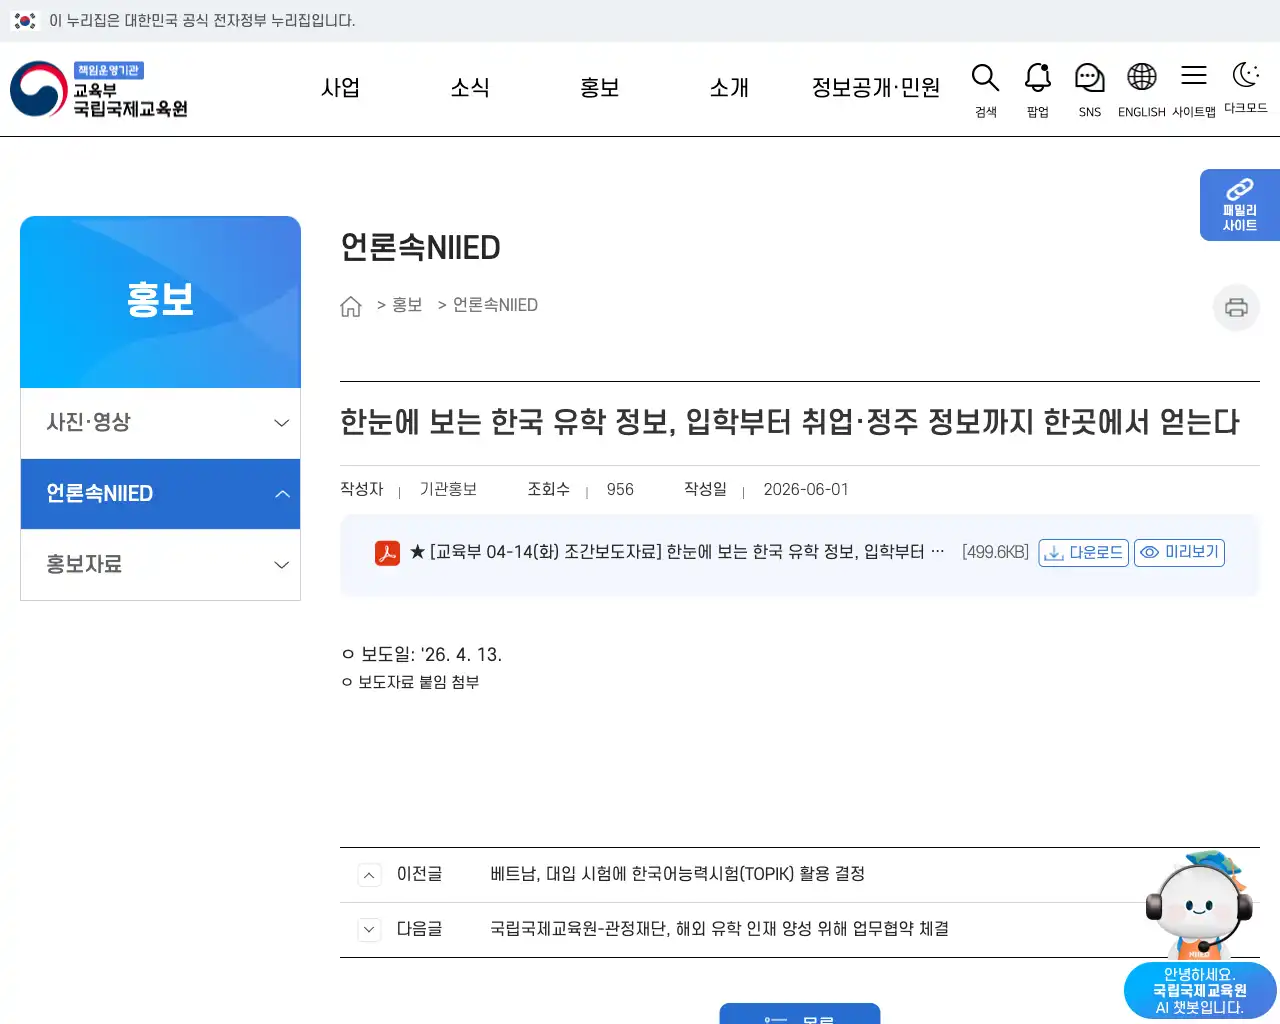Image resolution: width=1280 pixels, height=1024 pixels.
Task: Open the popup (팝업) bell icon
Action: coord(1038,89)
